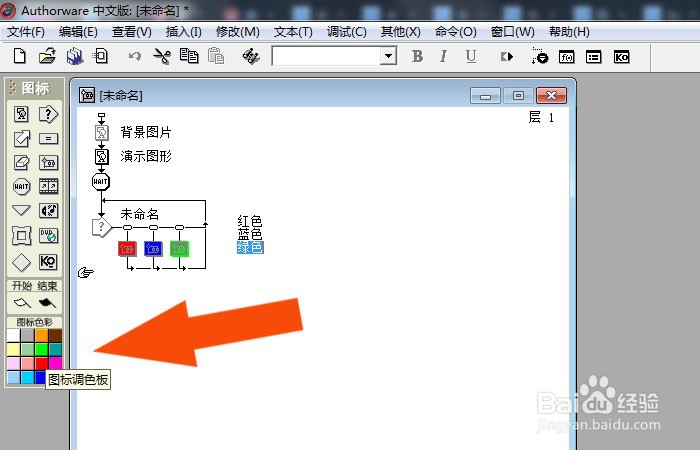This screenshot has width=700, height=450.
Task: Select the Calculation icon in icon palette
Action: 48,138
